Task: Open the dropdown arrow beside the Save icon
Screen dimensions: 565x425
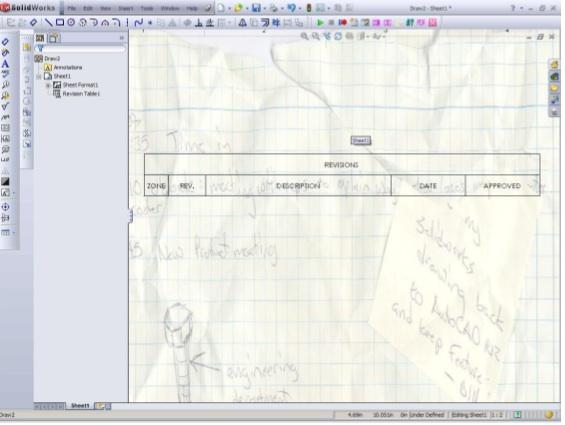Action: click(x=264, y=8)
